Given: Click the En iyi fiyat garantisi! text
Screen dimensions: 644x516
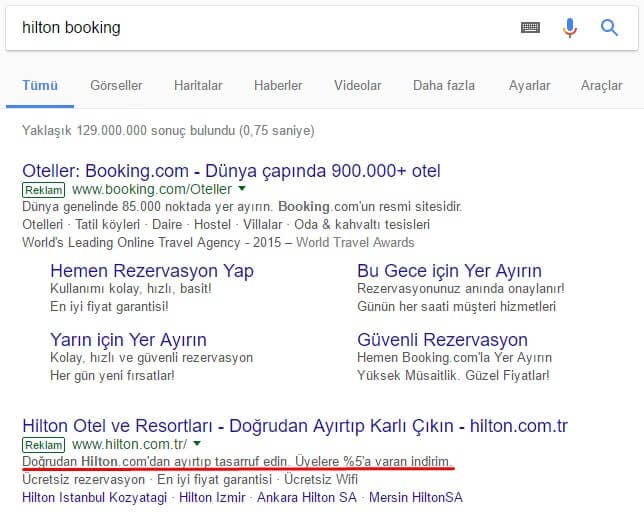Looking at the screenshot, I should coord(109,306).
